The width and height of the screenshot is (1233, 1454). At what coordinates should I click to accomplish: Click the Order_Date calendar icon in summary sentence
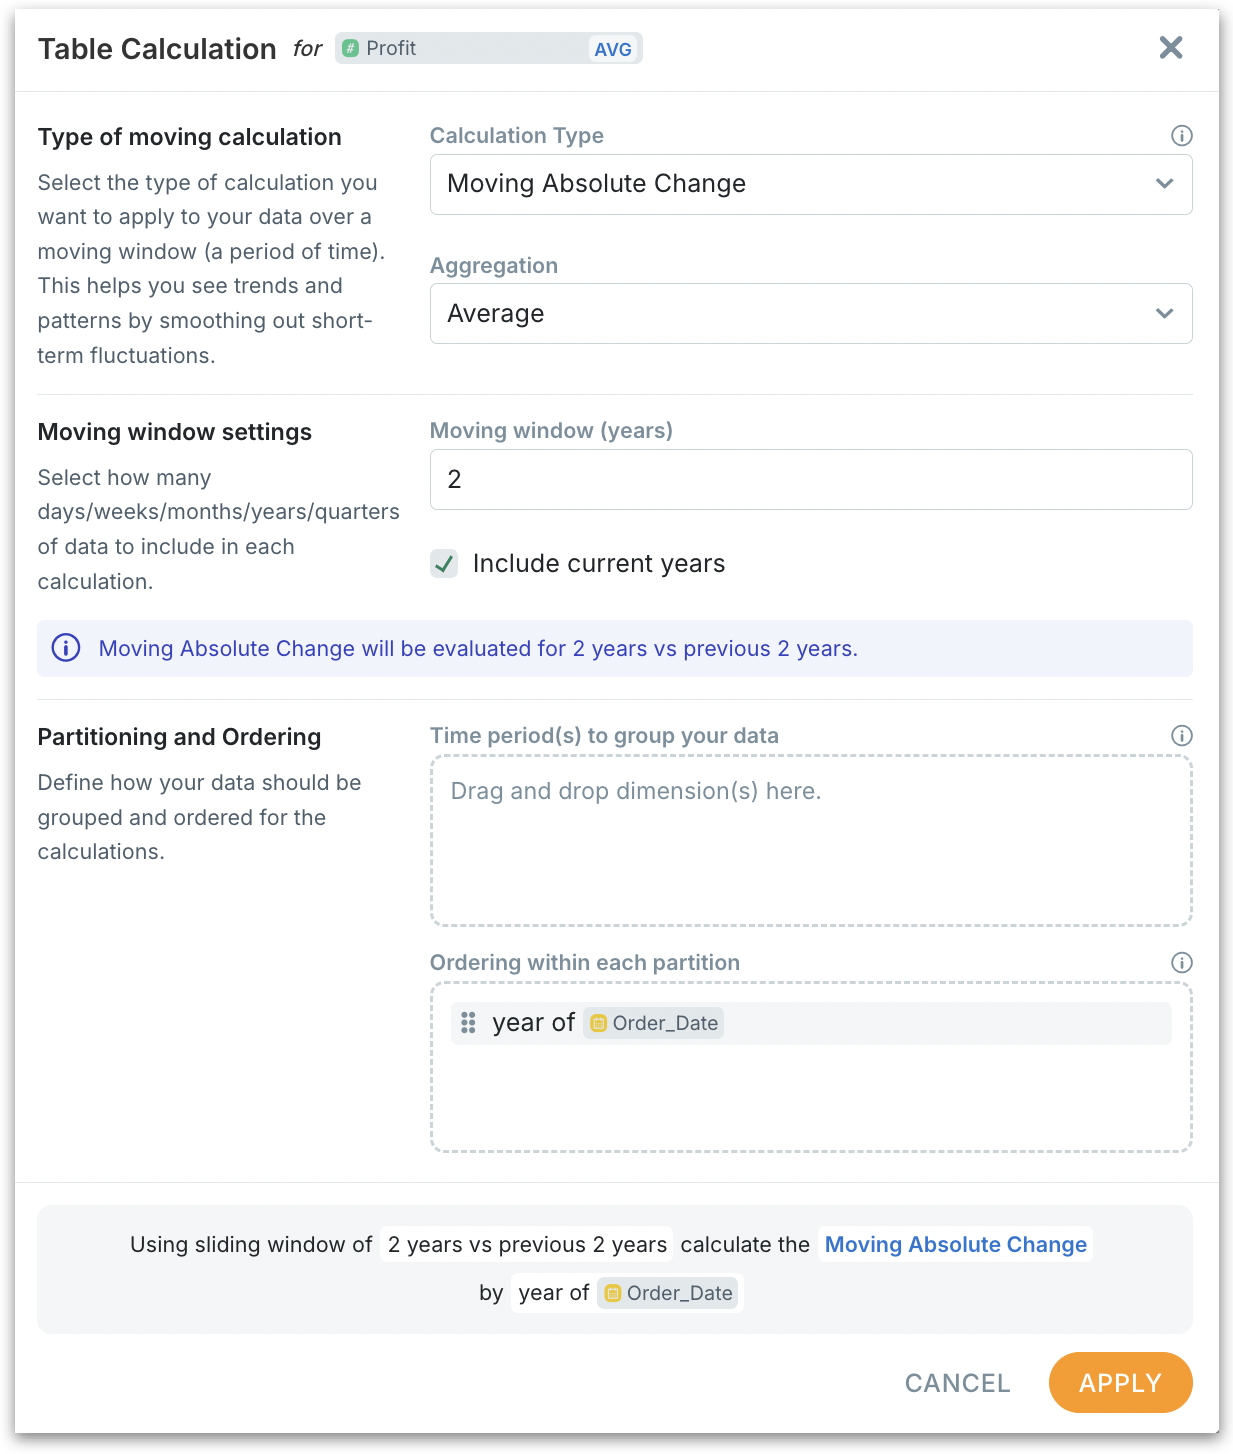613,1293
